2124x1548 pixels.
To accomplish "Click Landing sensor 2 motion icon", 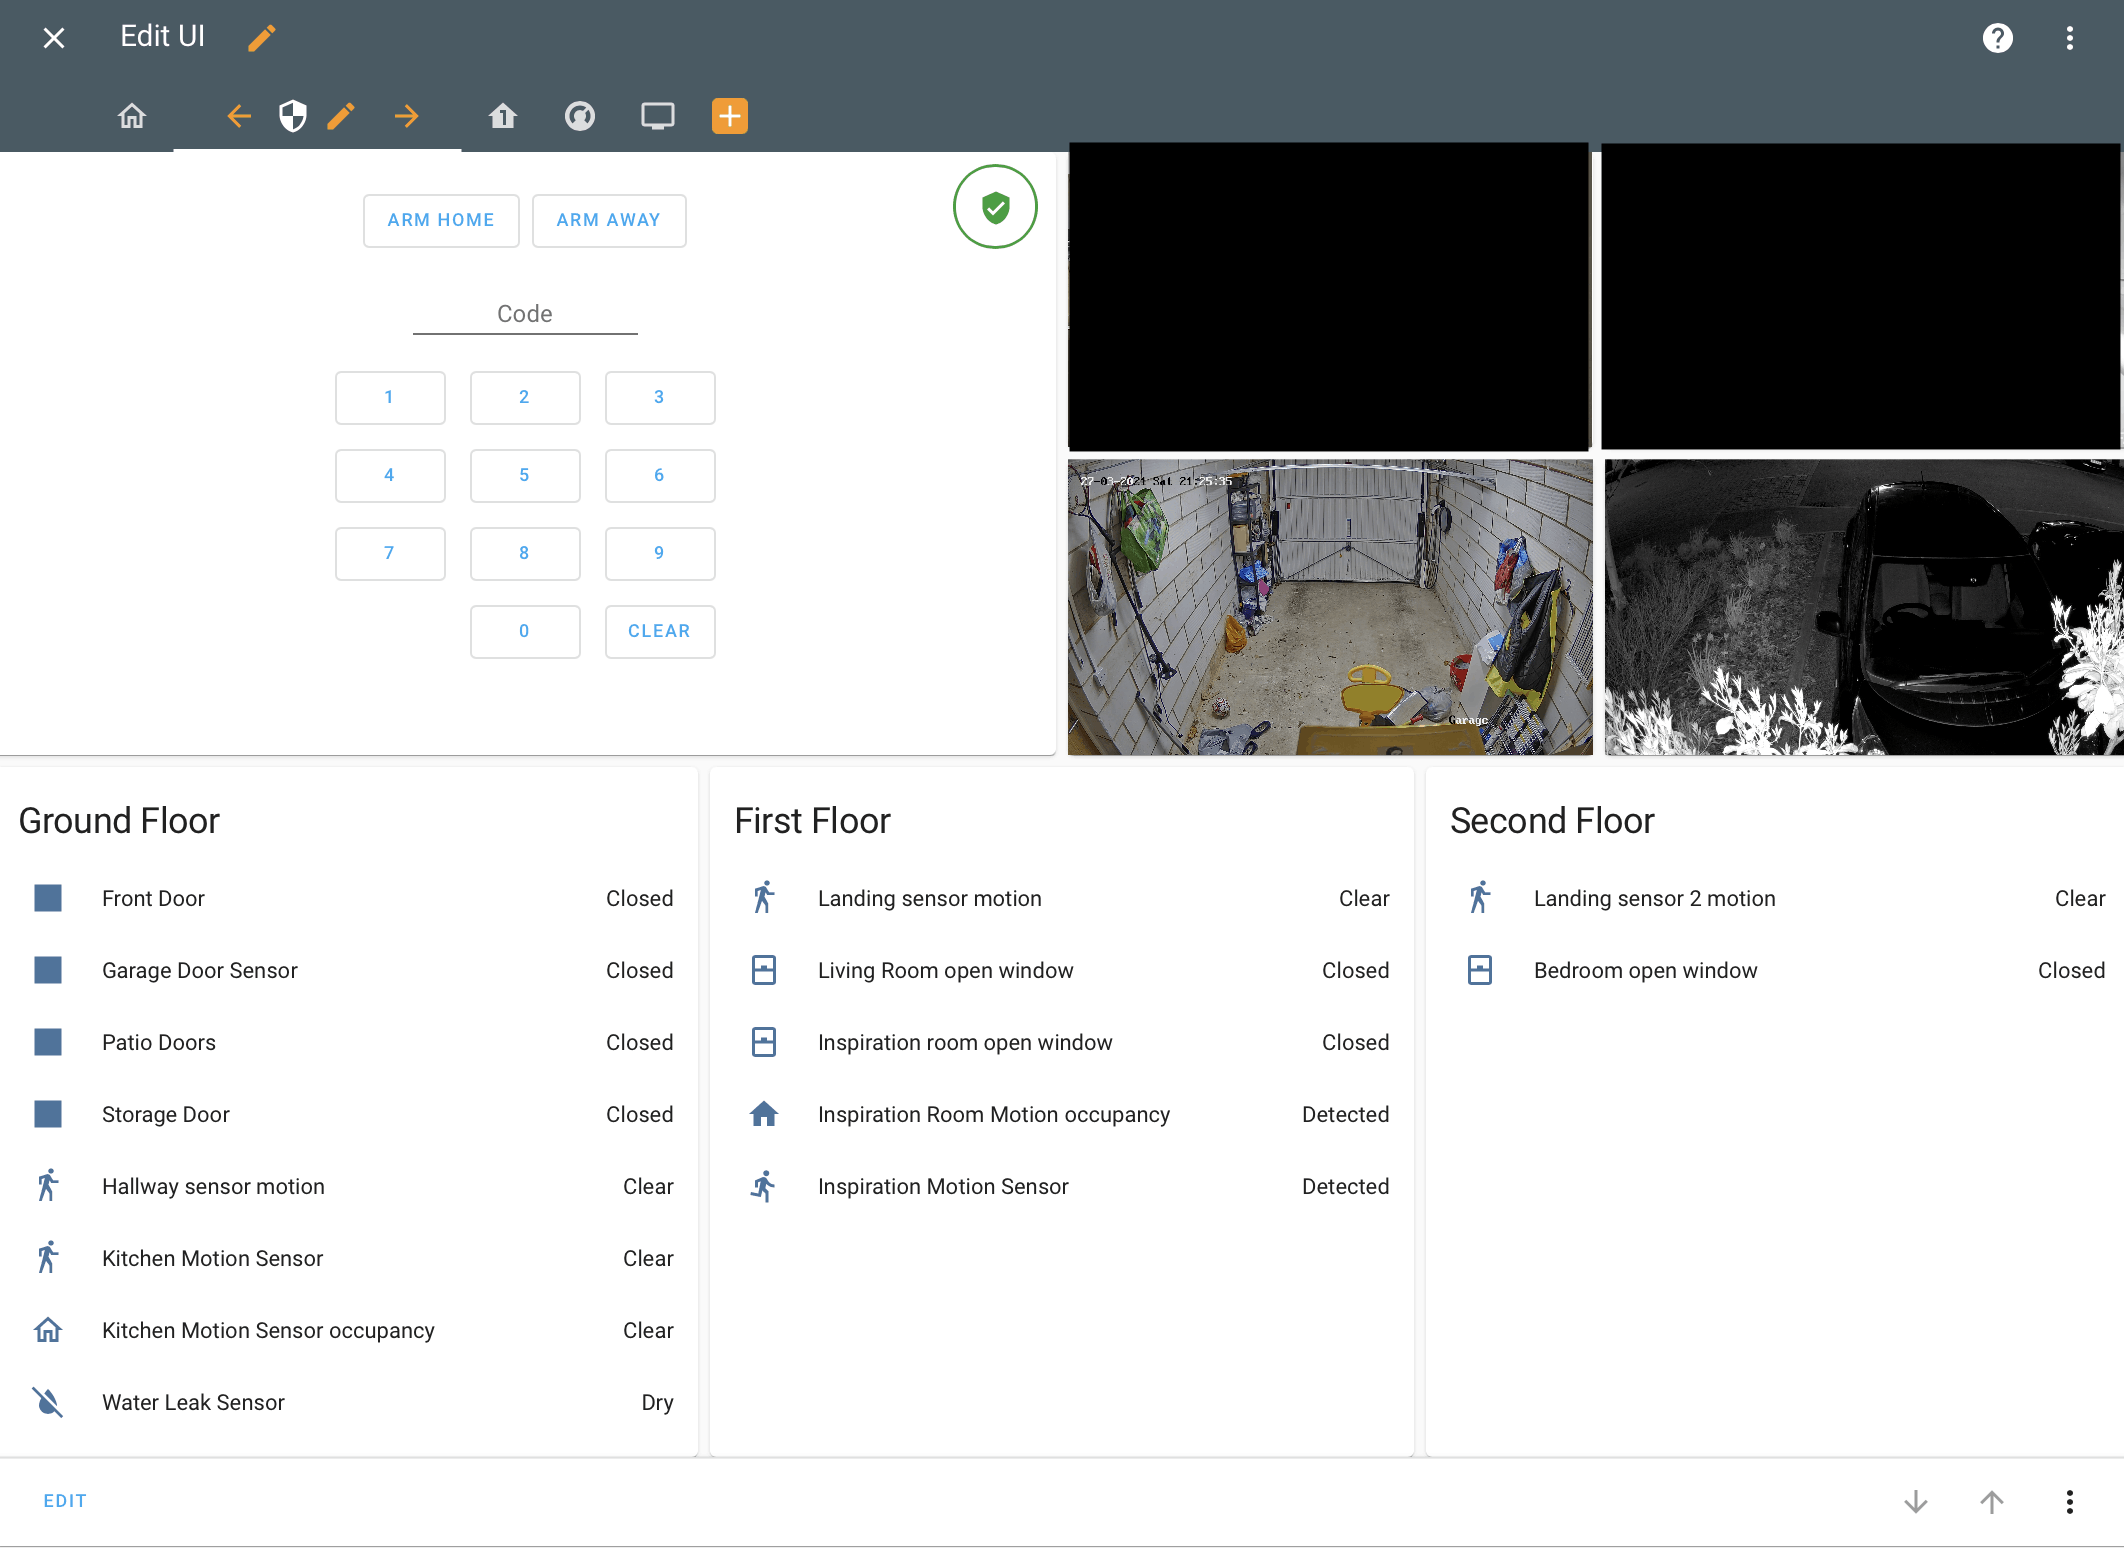I will tap(1480, 898).
